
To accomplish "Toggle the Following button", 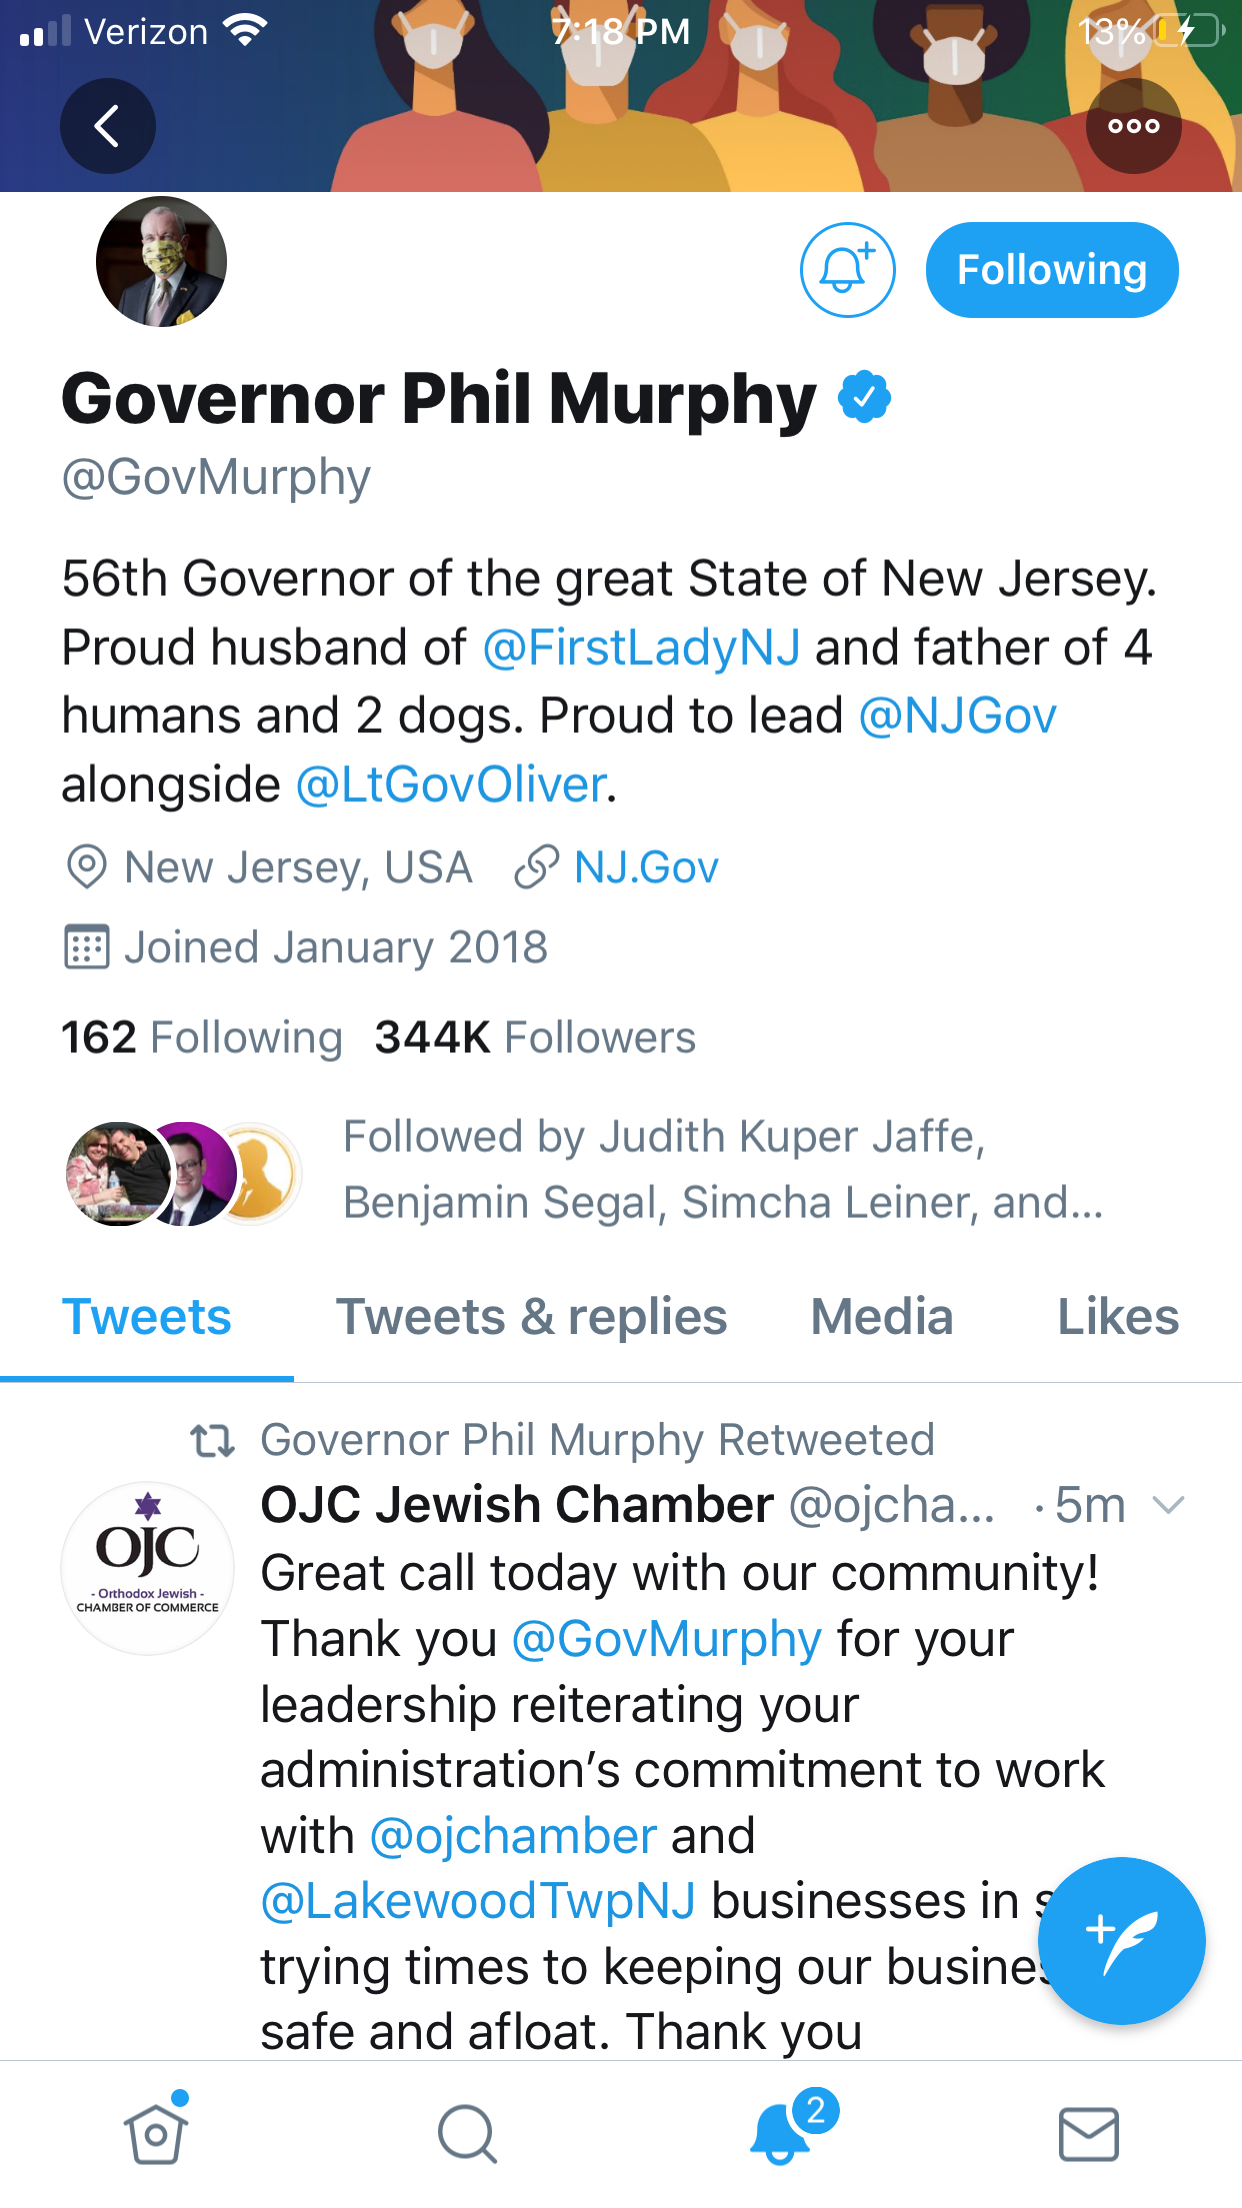I will pos(1052,270).
